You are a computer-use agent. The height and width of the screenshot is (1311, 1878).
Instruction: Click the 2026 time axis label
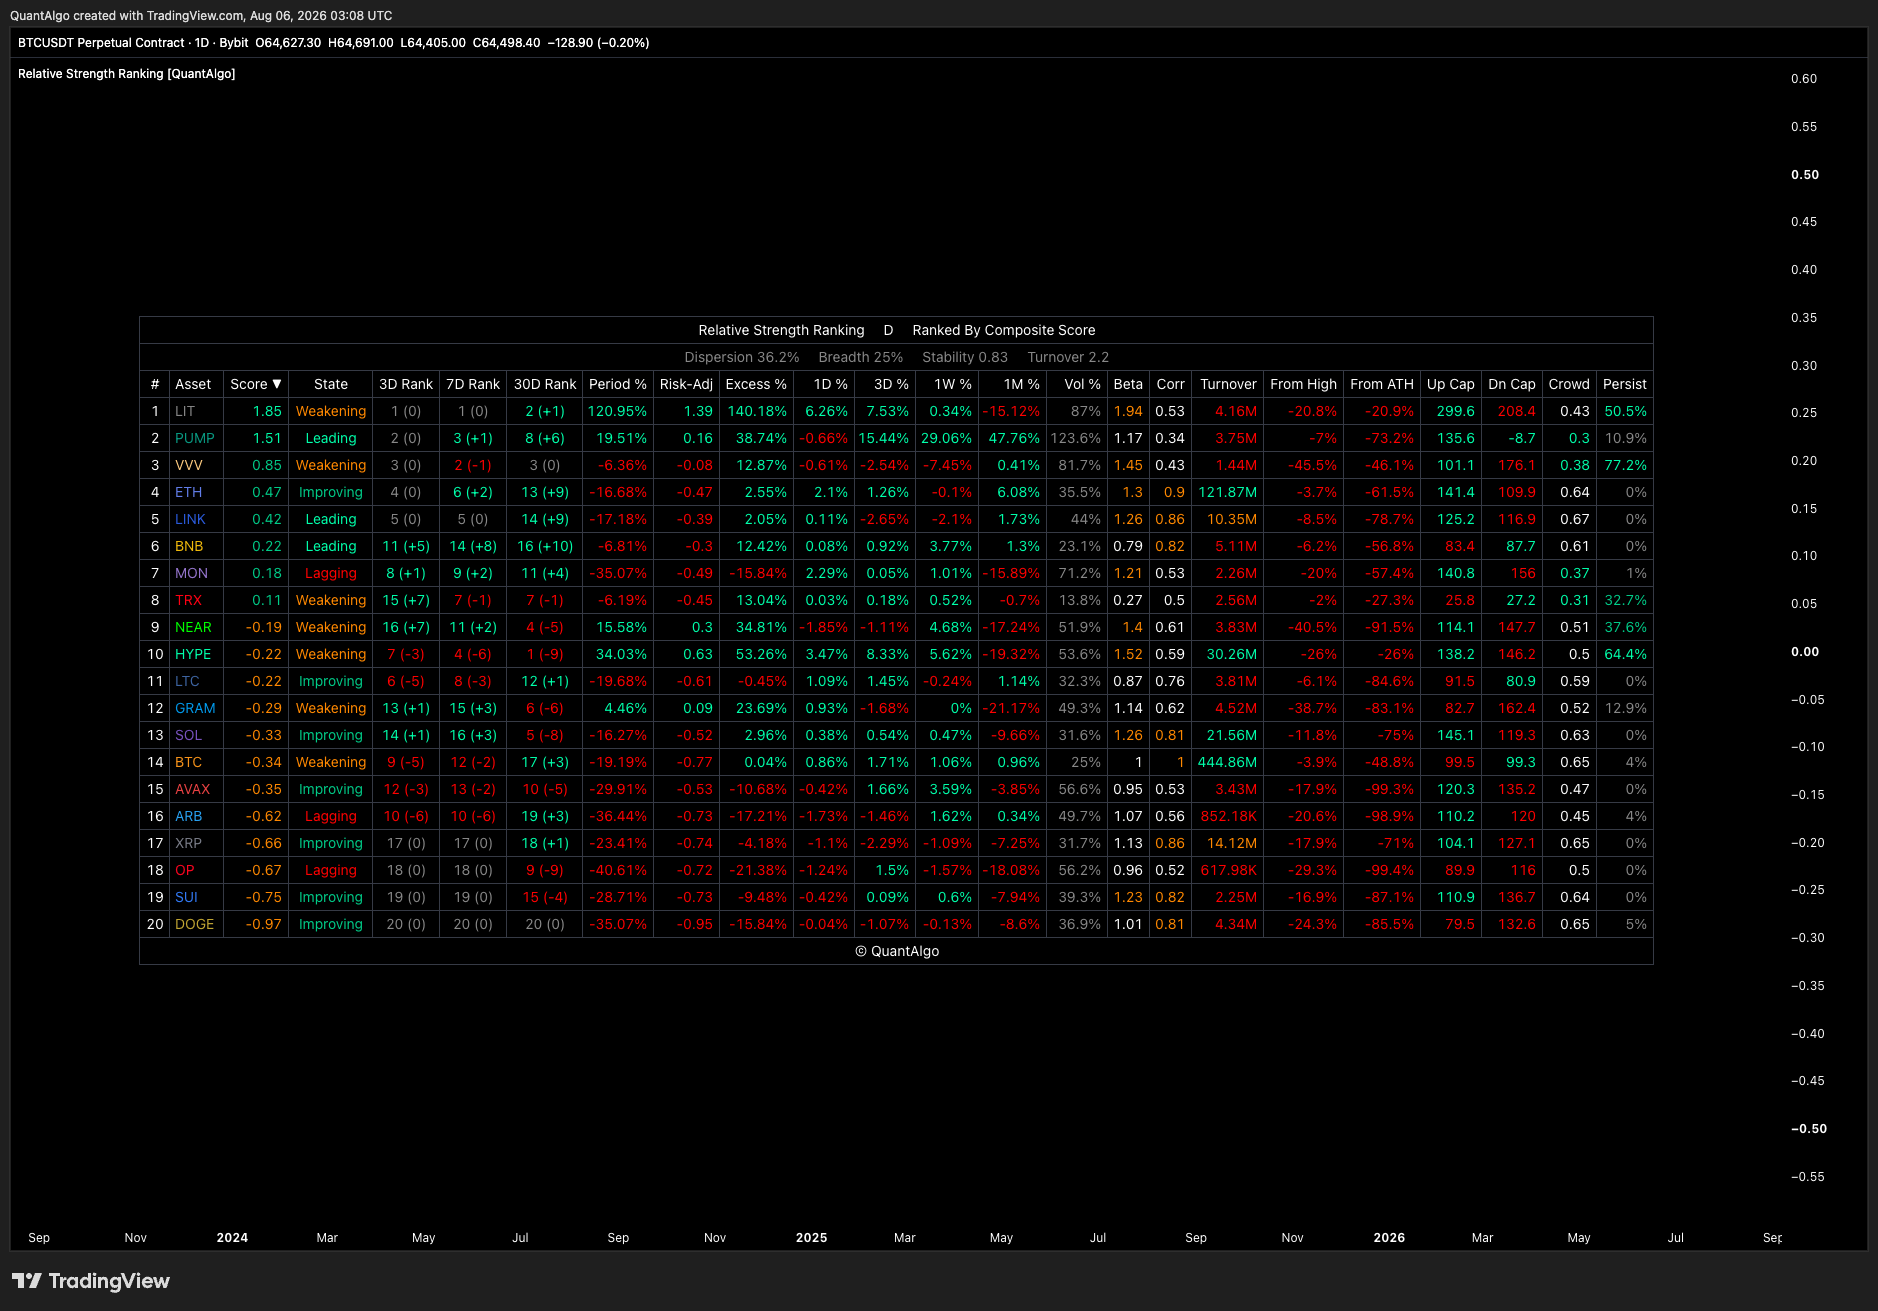(x=1389, y=1238)
